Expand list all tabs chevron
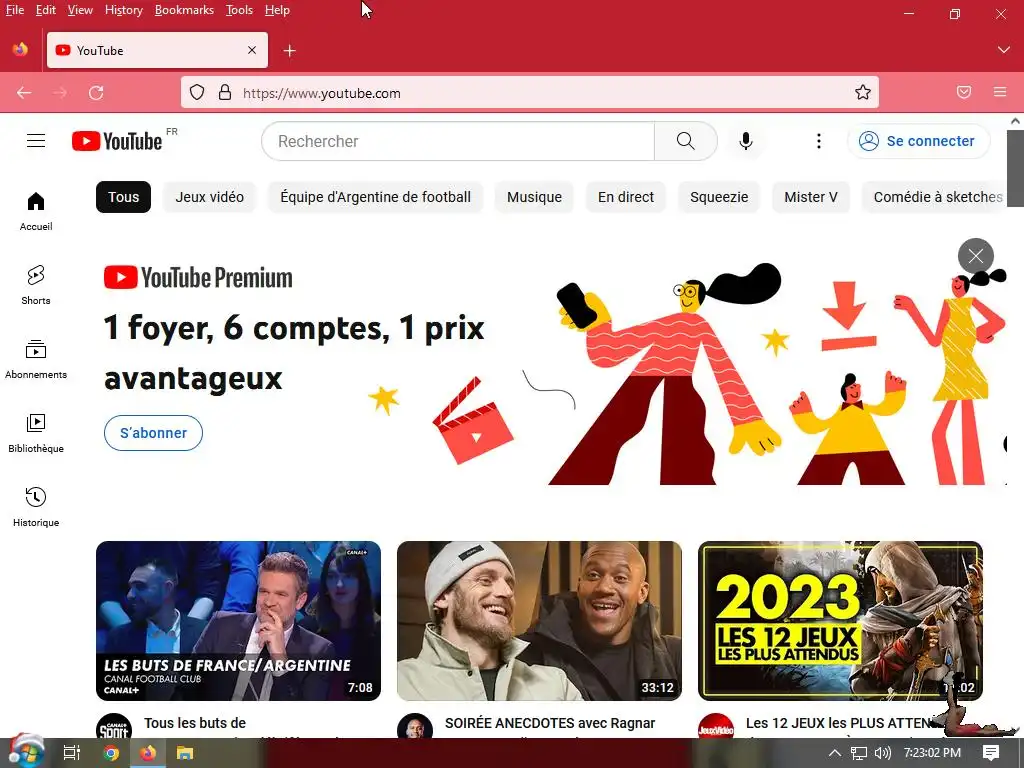Image resolution: width=1024 pixels, height=768 pixels. point(1004,50)
